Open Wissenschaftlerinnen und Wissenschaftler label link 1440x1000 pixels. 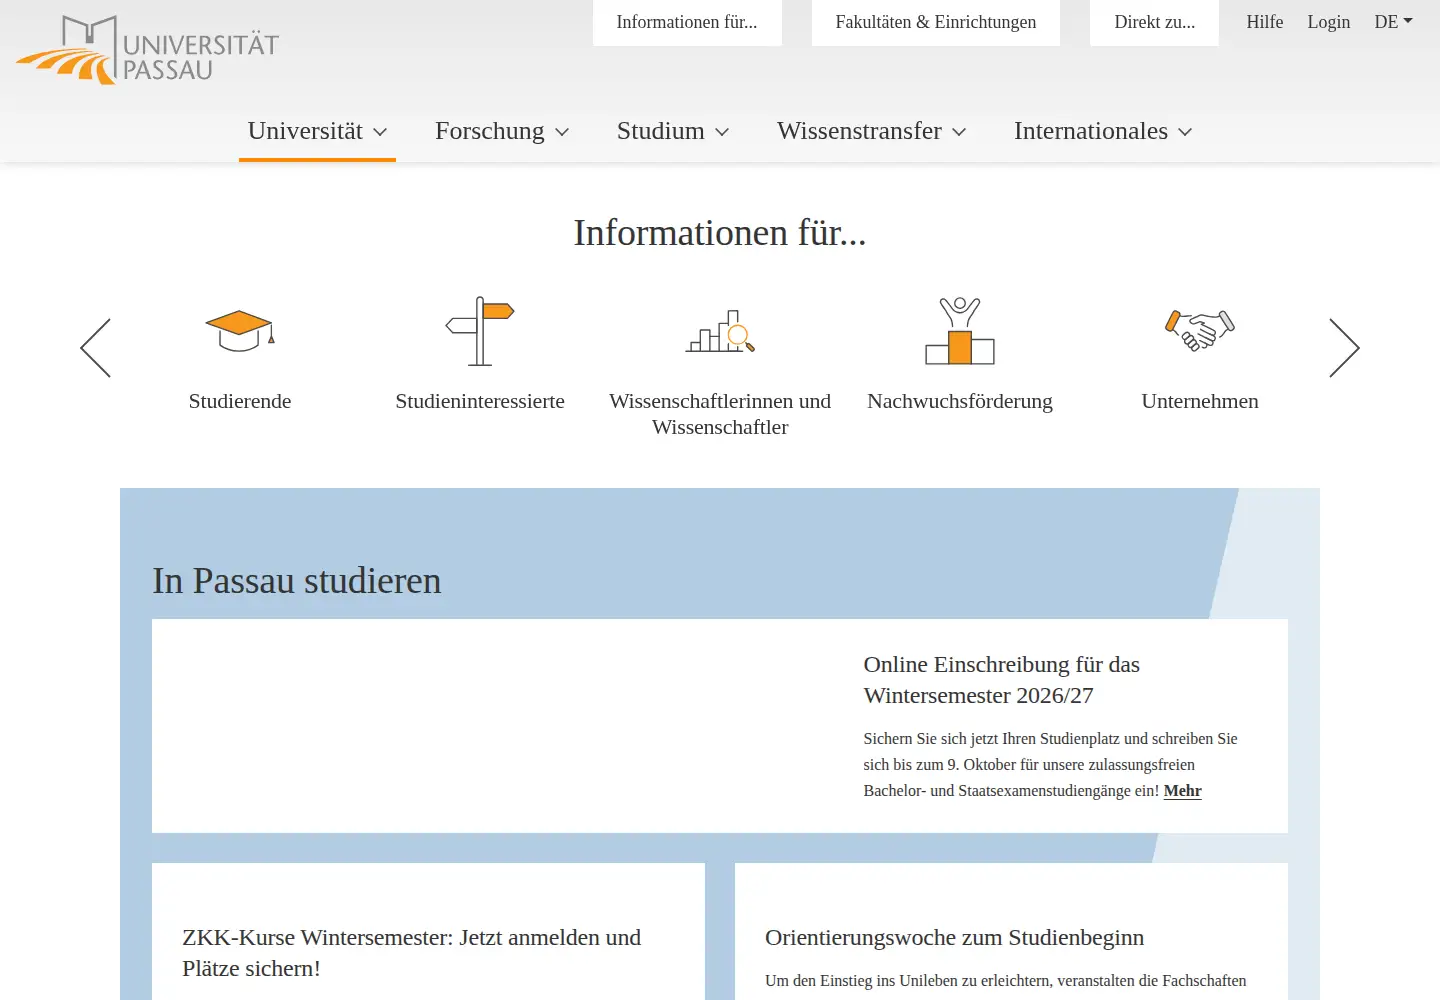click(720, 414)
